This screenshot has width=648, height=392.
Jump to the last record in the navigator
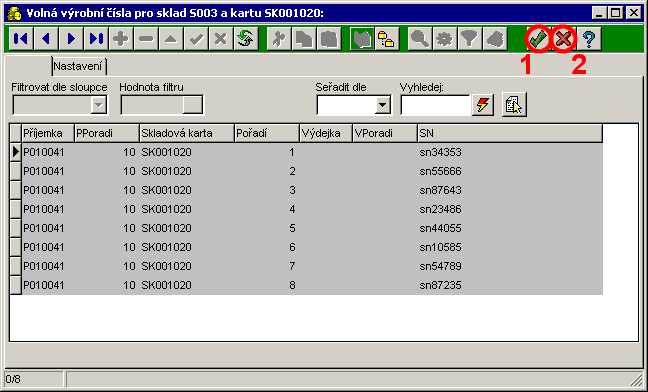pyautogui.click(x=96, y=39)
